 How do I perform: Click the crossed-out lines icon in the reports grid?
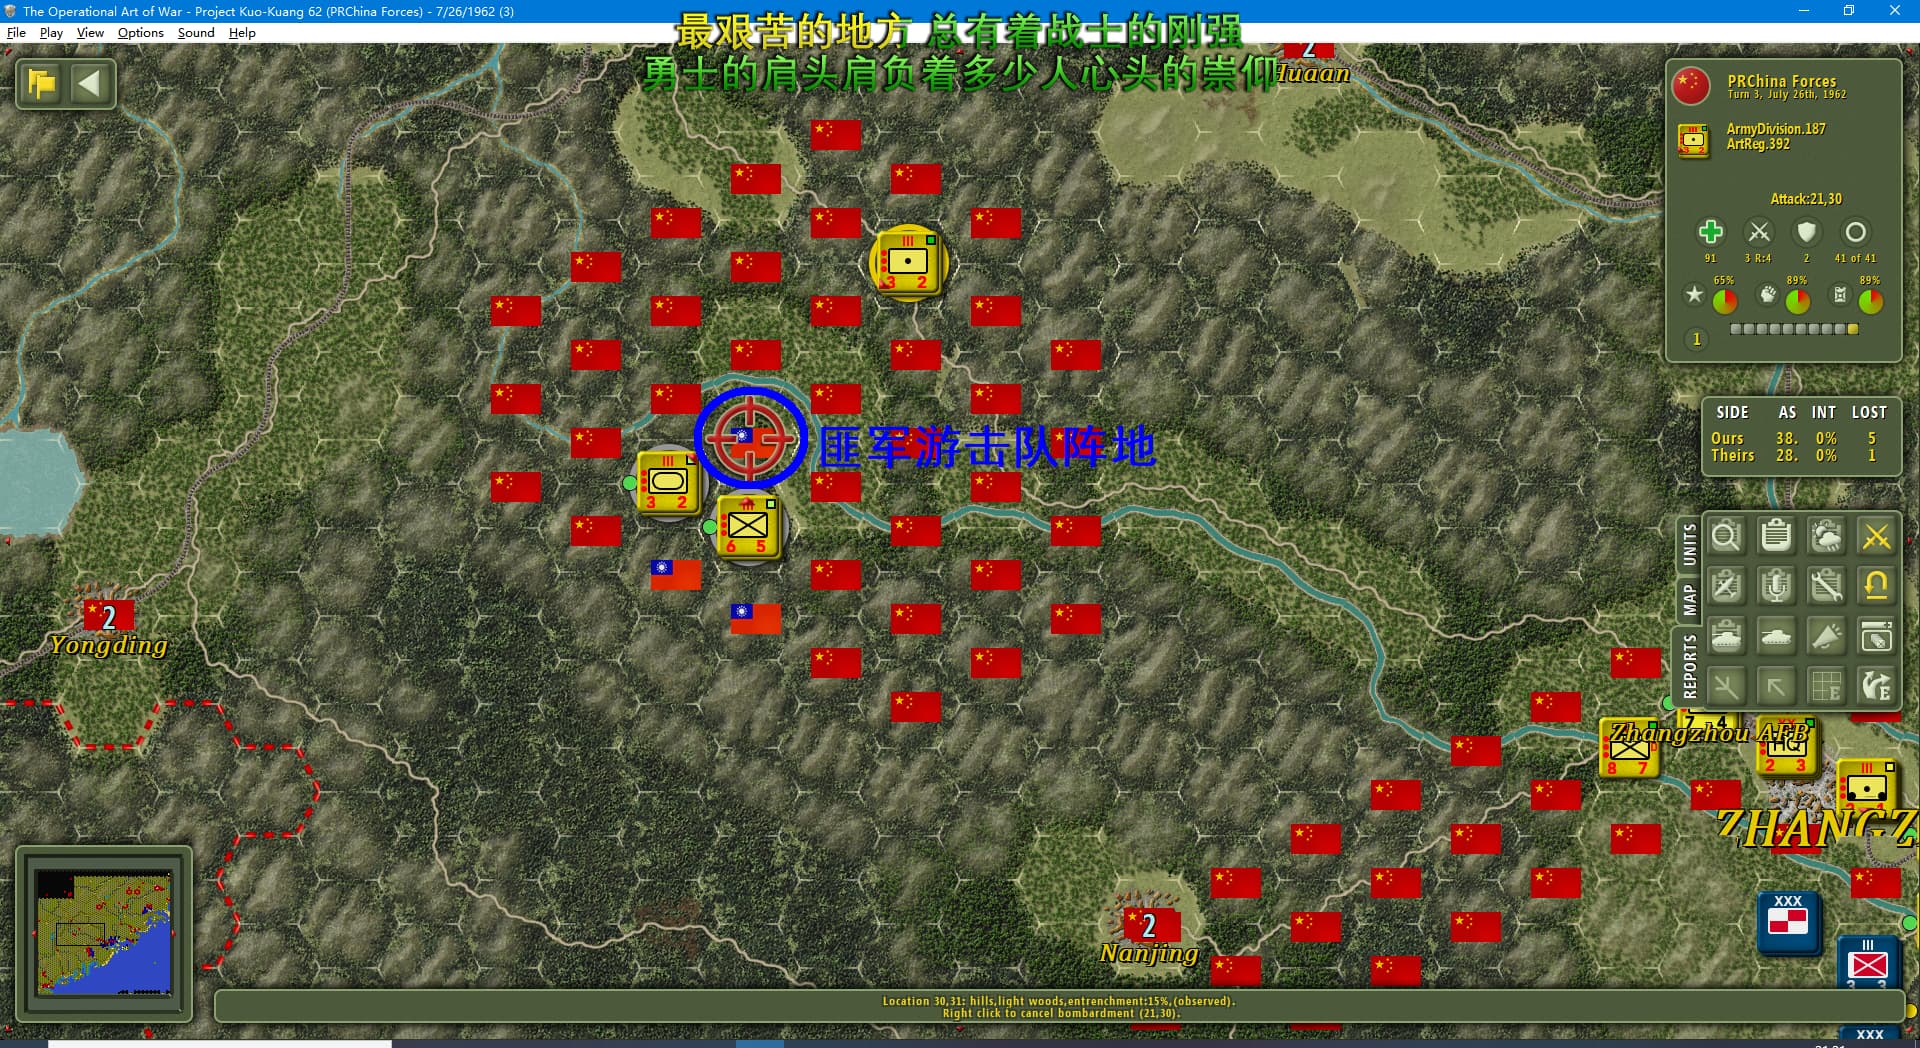[x=1726, y=686]
